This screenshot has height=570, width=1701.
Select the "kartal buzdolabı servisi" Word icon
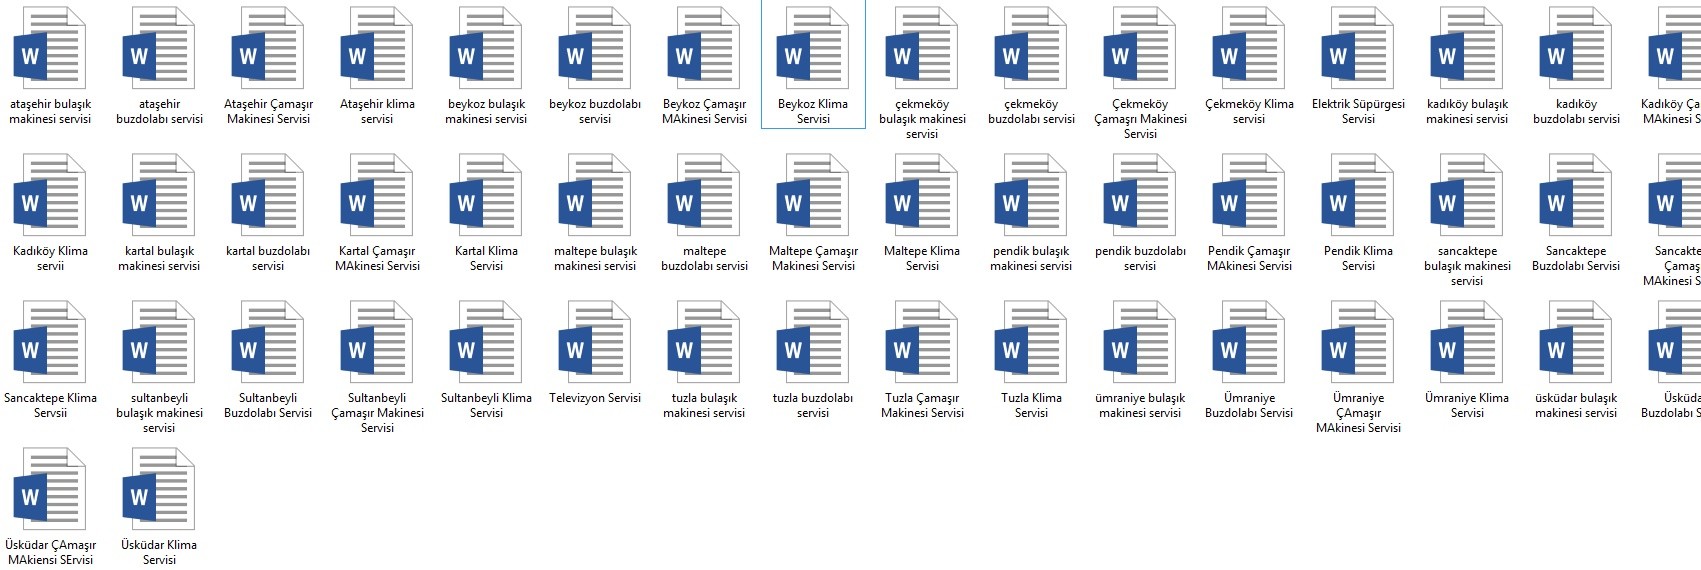coord(267,195)
